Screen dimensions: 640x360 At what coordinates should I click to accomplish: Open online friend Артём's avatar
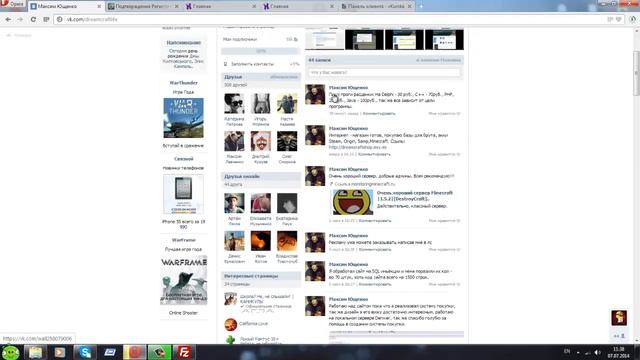[234, 203]
